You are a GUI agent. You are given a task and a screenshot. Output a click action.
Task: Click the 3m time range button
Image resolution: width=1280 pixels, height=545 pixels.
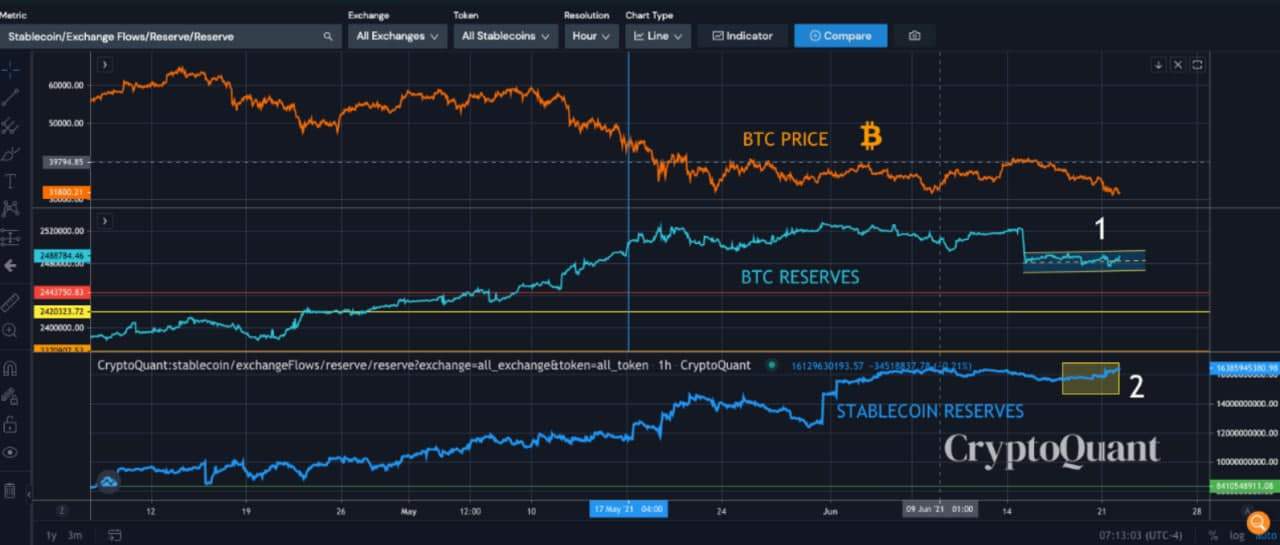pyautogui.click(x=75, y=535)
